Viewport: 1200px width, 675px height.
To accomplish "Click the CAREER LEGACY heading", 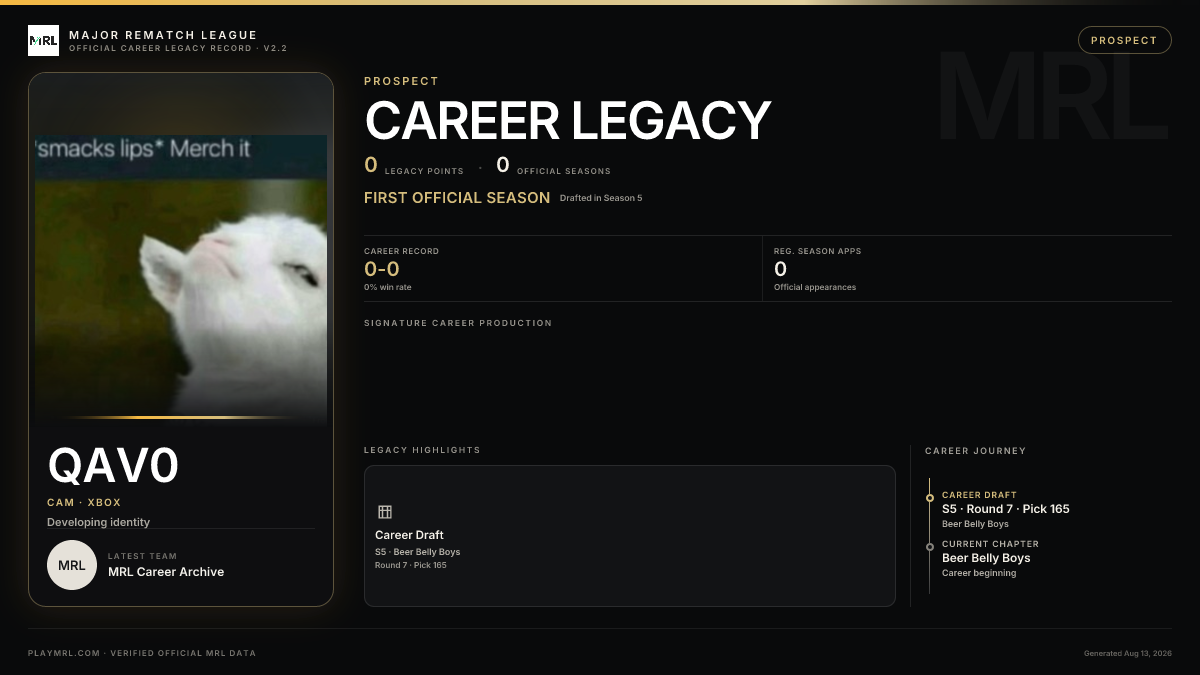I will coord(568,121).
